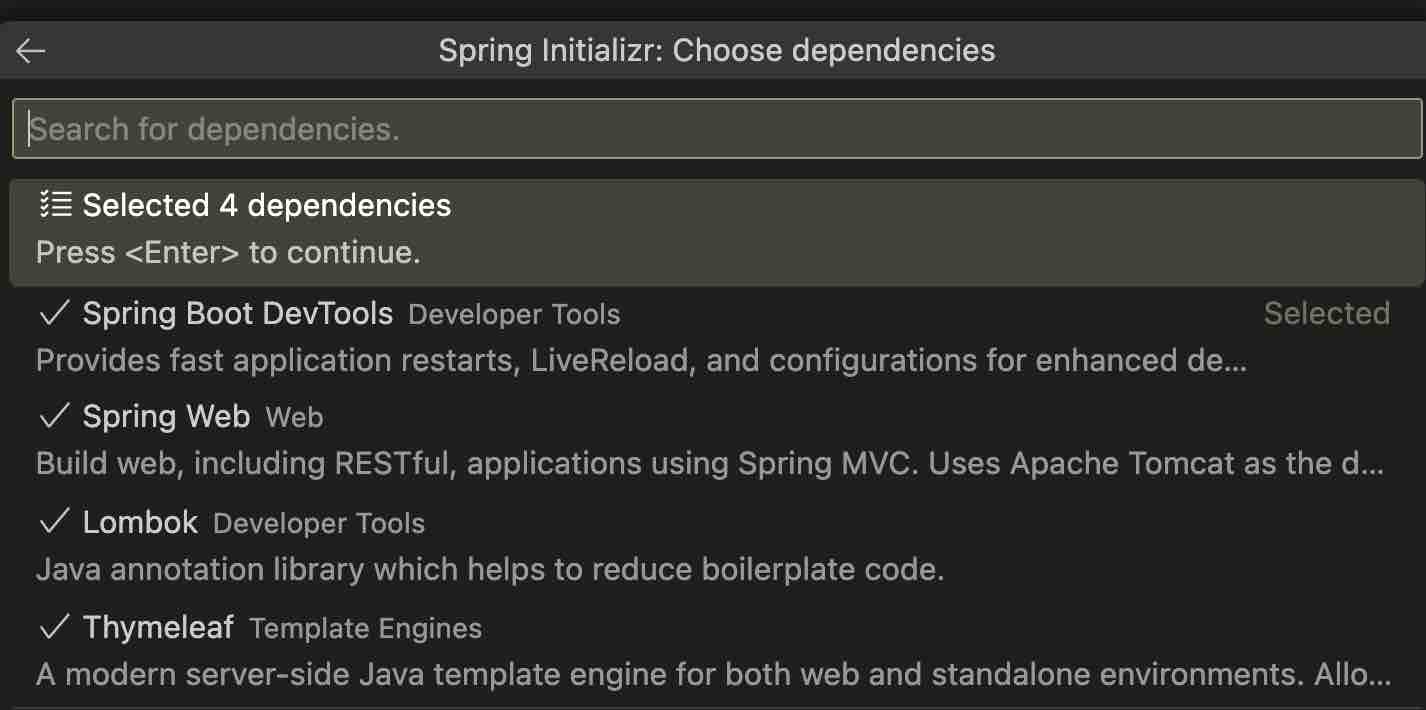Click the "Web" category label beside Spring Web
This screenshot has width=1426, height=710.
coord(294,418)
